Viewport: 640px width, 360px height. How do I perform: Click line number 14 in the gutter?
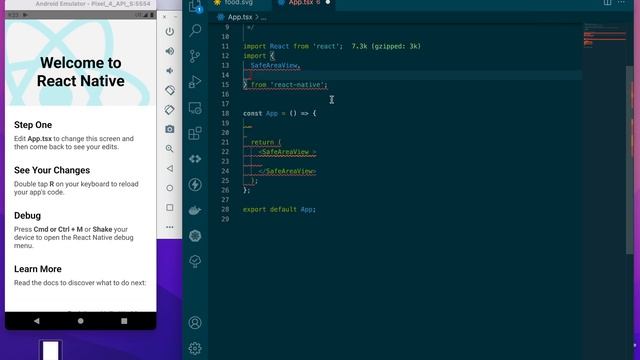pos(225,75)
